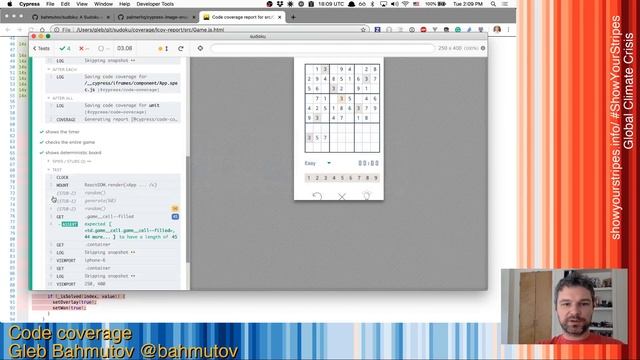
Task: Open the Apple menu
Action: tap(10, 4)
